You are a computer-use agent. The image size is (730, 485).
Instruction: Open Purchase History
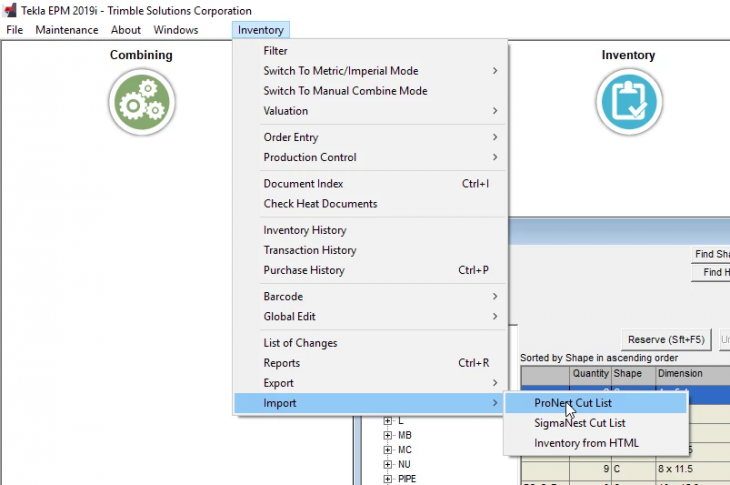point(370,270)
